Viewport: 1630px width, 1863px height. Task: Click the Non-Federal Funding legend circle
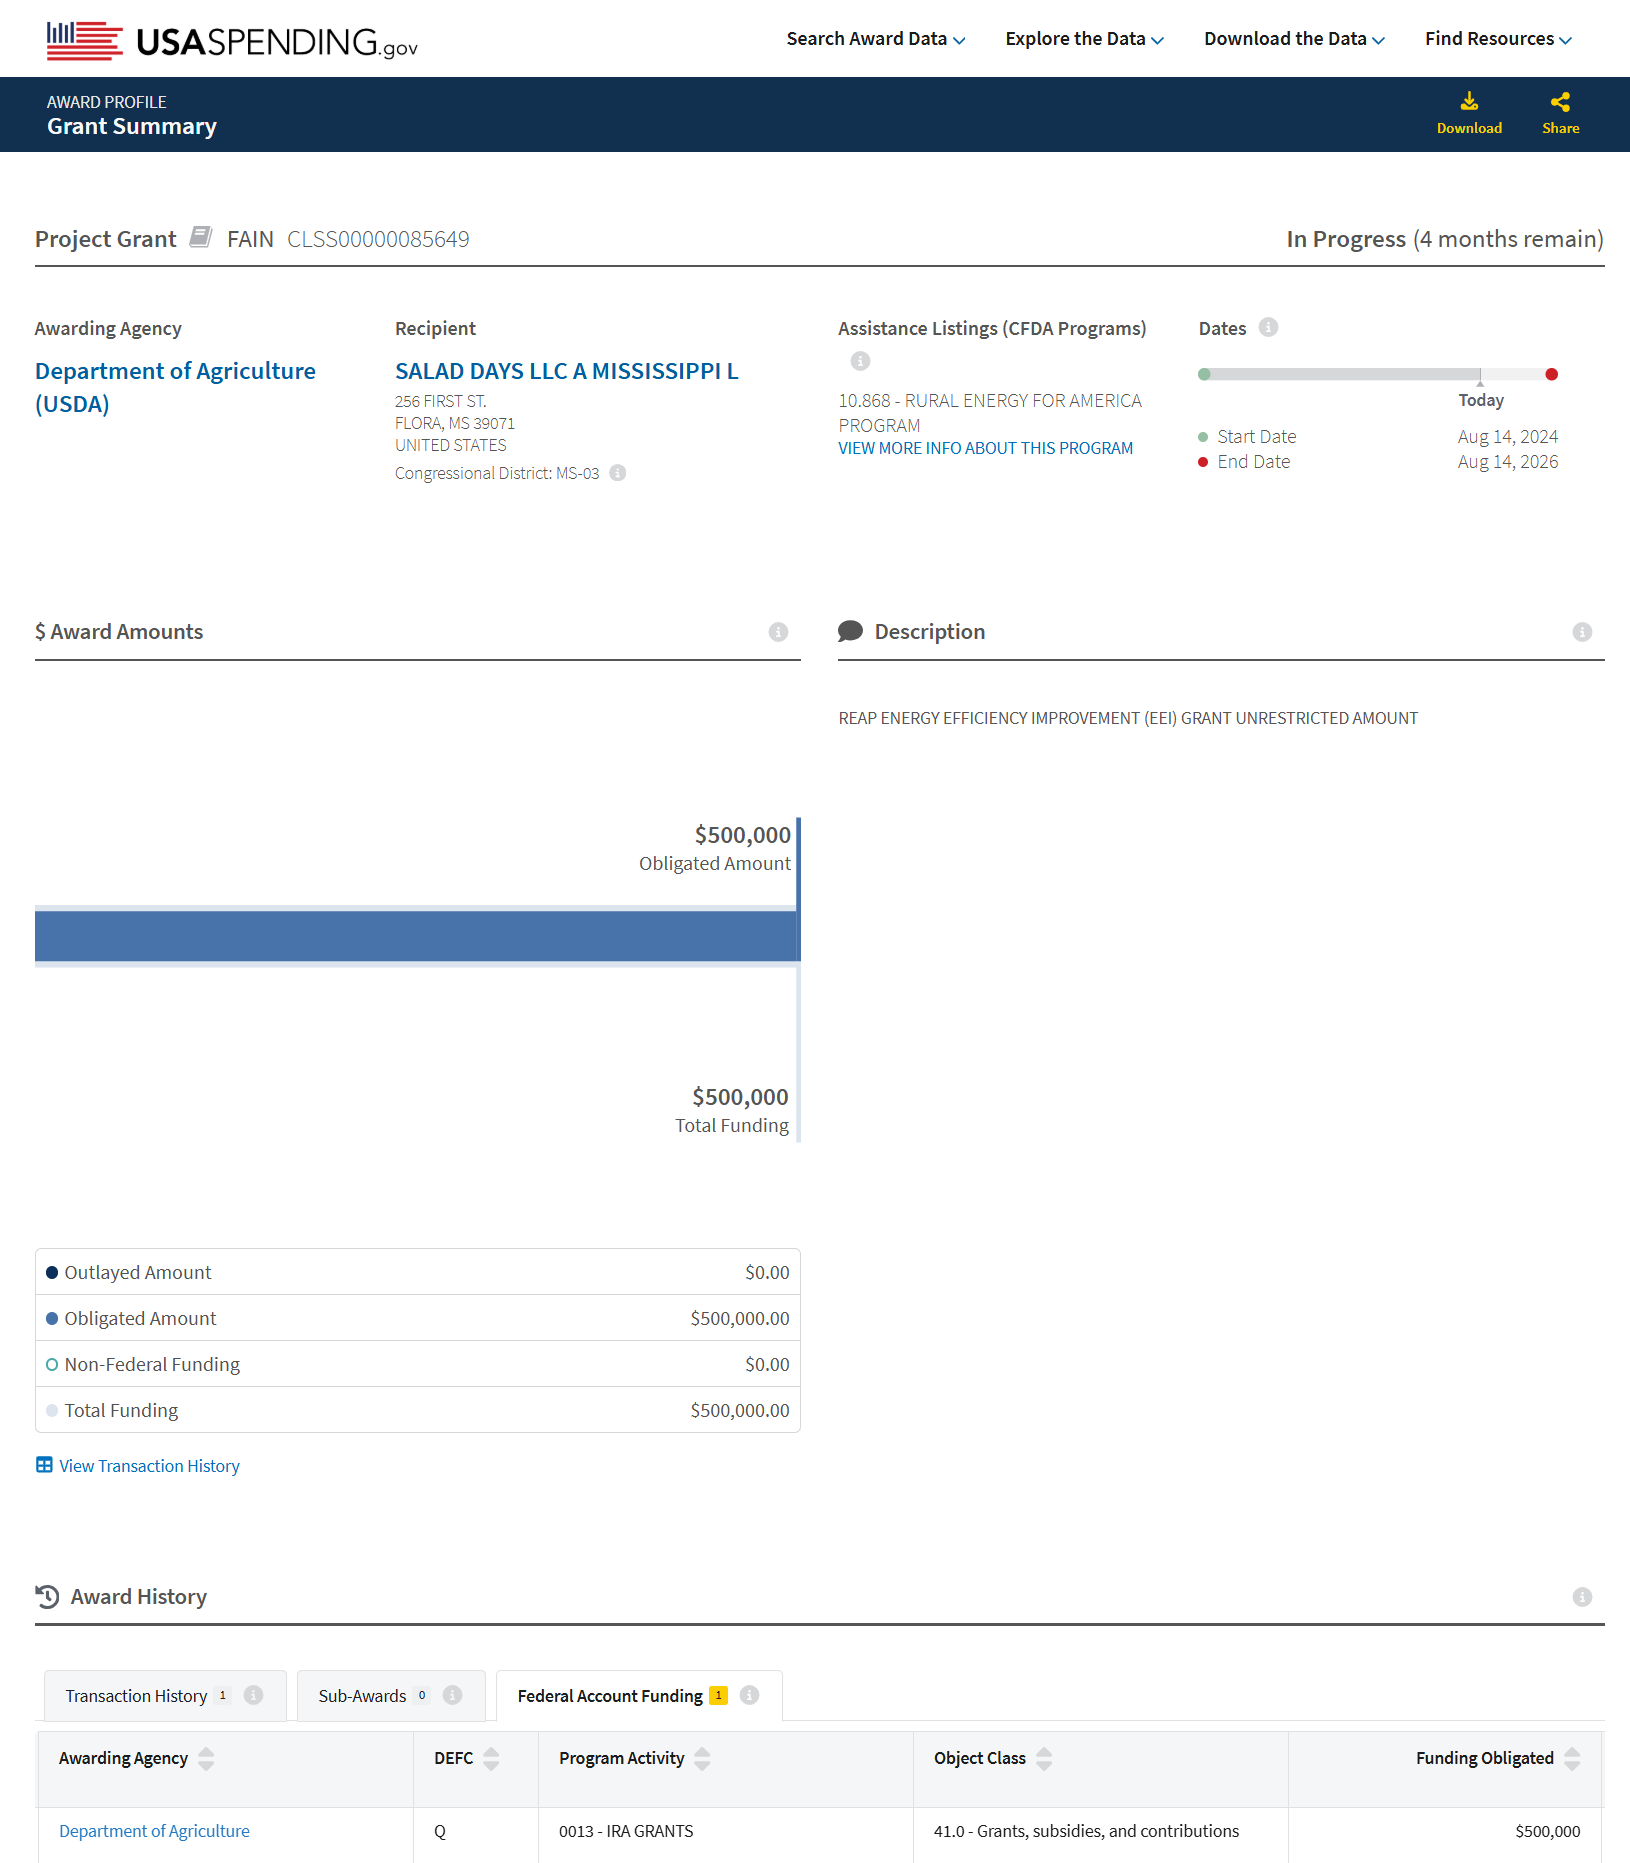(x=52, y=1365)
